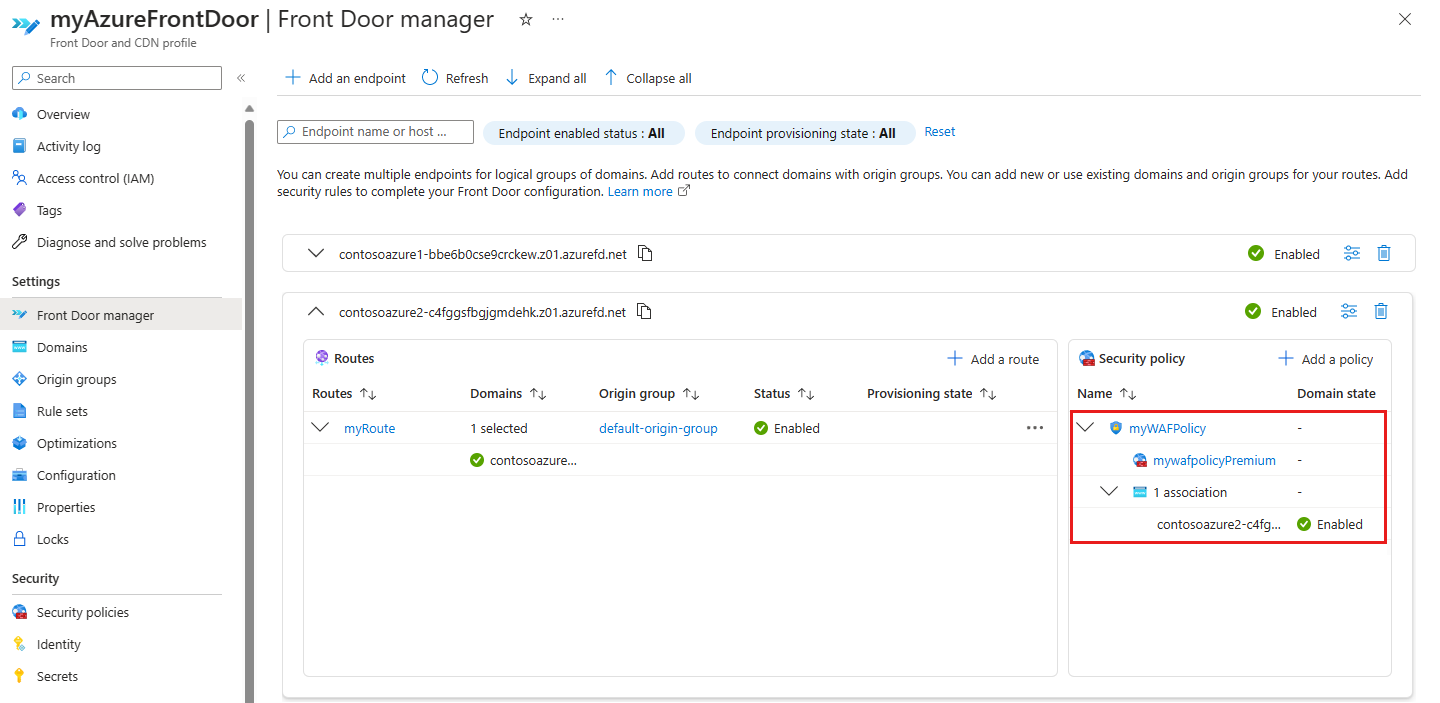Delete contosoazure2 endpoint with trash icon
Image resolution: width=1440 pixels, height=703 pixels.
pyautogui.click(x=1381, y=312)
